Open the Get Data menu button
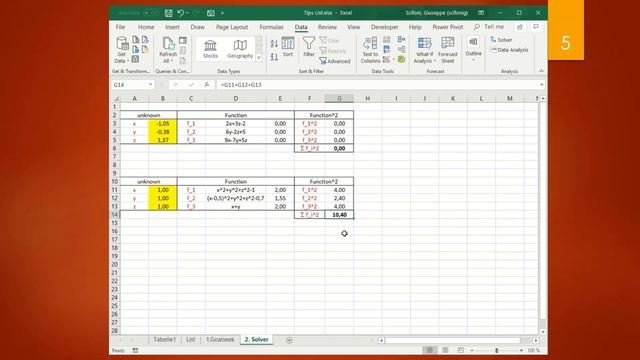 click(122, 50)
